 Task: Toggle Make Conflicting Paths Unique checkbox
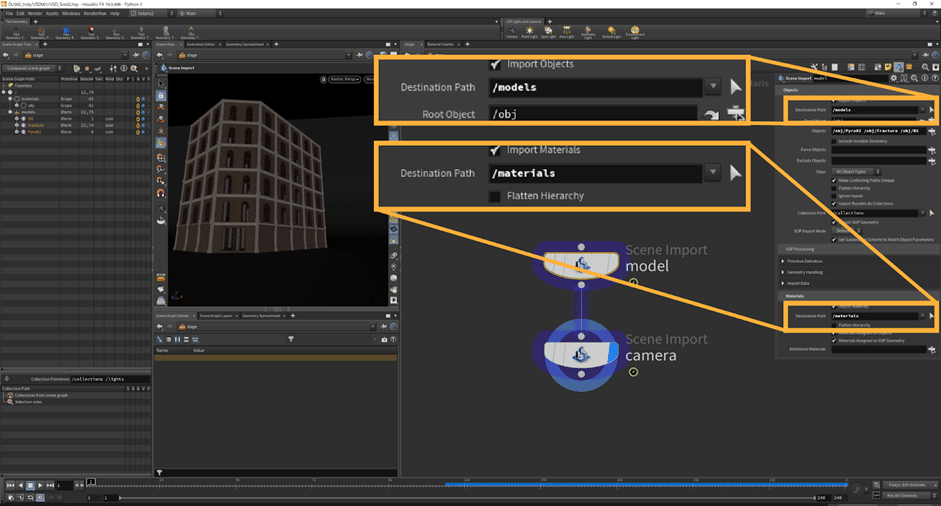(835, 180)
